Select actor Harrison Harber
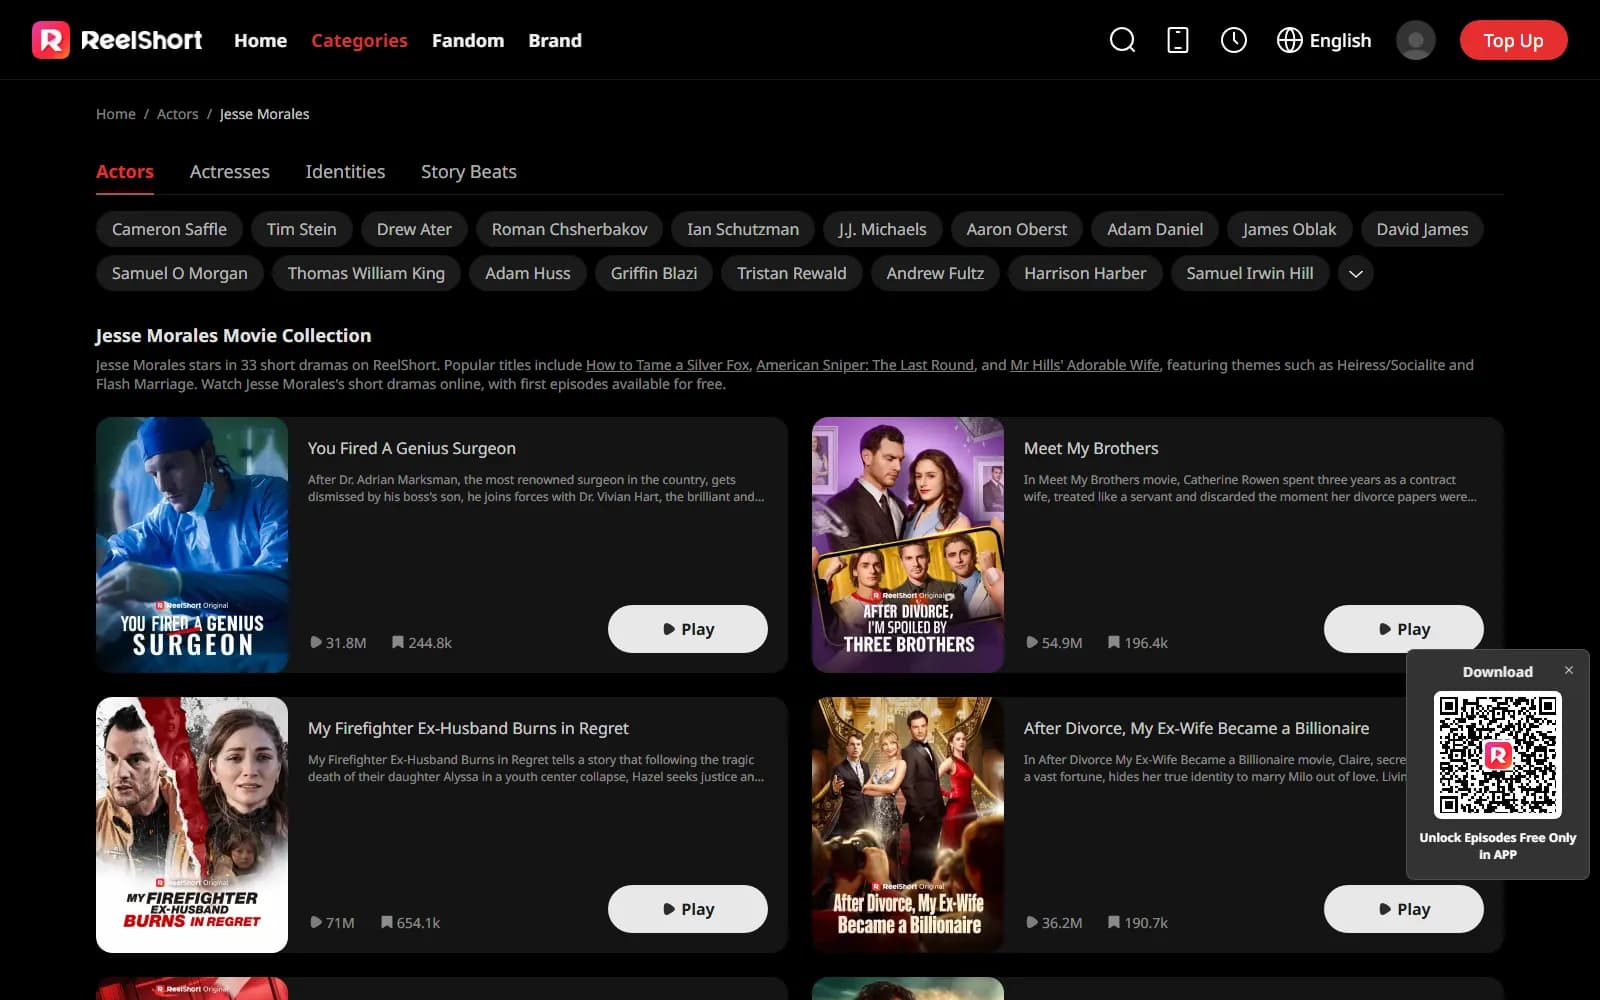This screenshot has height=1000, width=1600. point(1085,273)
